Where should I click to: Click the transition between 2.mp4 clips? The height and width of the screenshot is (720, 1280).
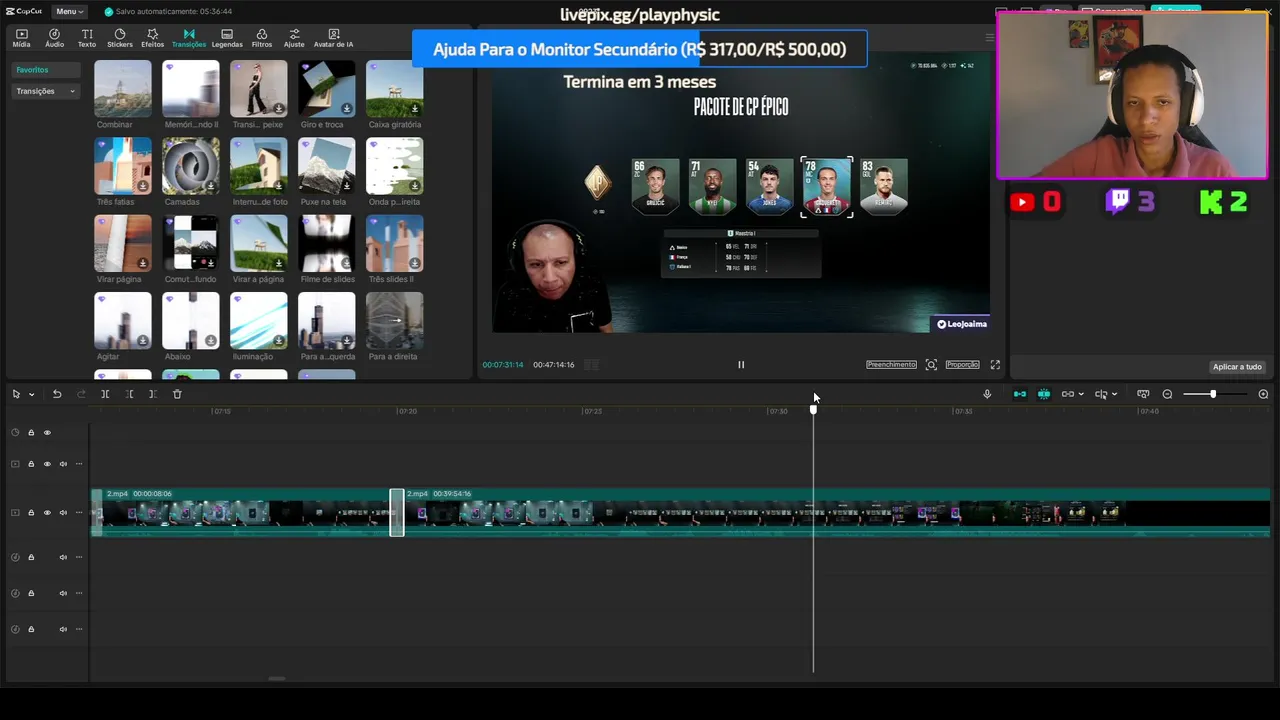pyautogui.click(x=397, y=512)
